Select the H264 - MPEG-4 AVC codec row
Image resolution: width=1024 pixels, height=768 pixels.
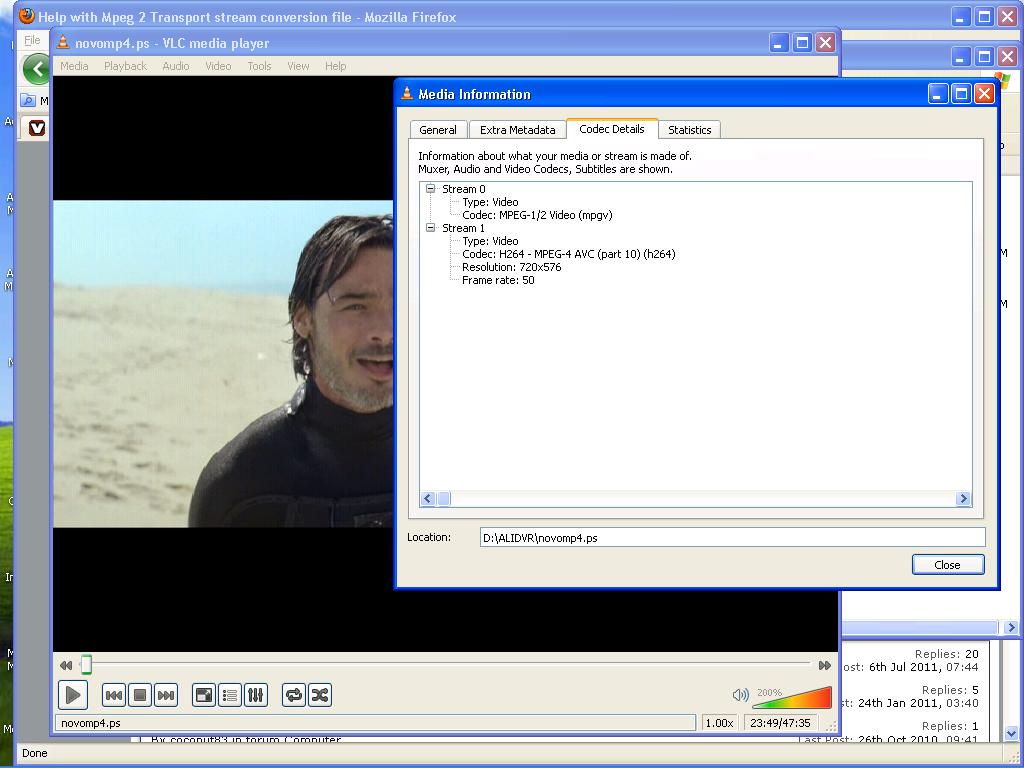click(569, 254)
